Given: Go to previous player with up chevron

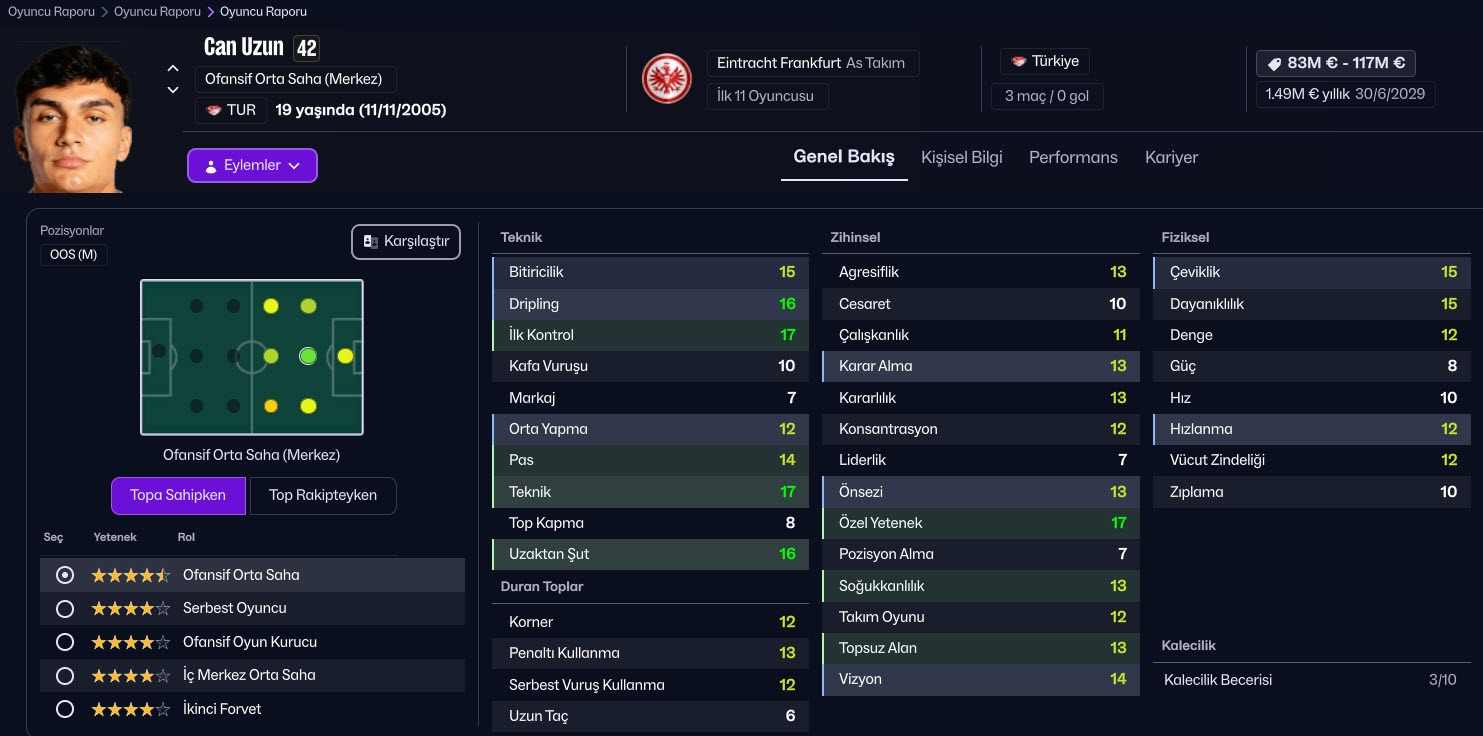Looking at the screenshot, I should click(173, 68).
